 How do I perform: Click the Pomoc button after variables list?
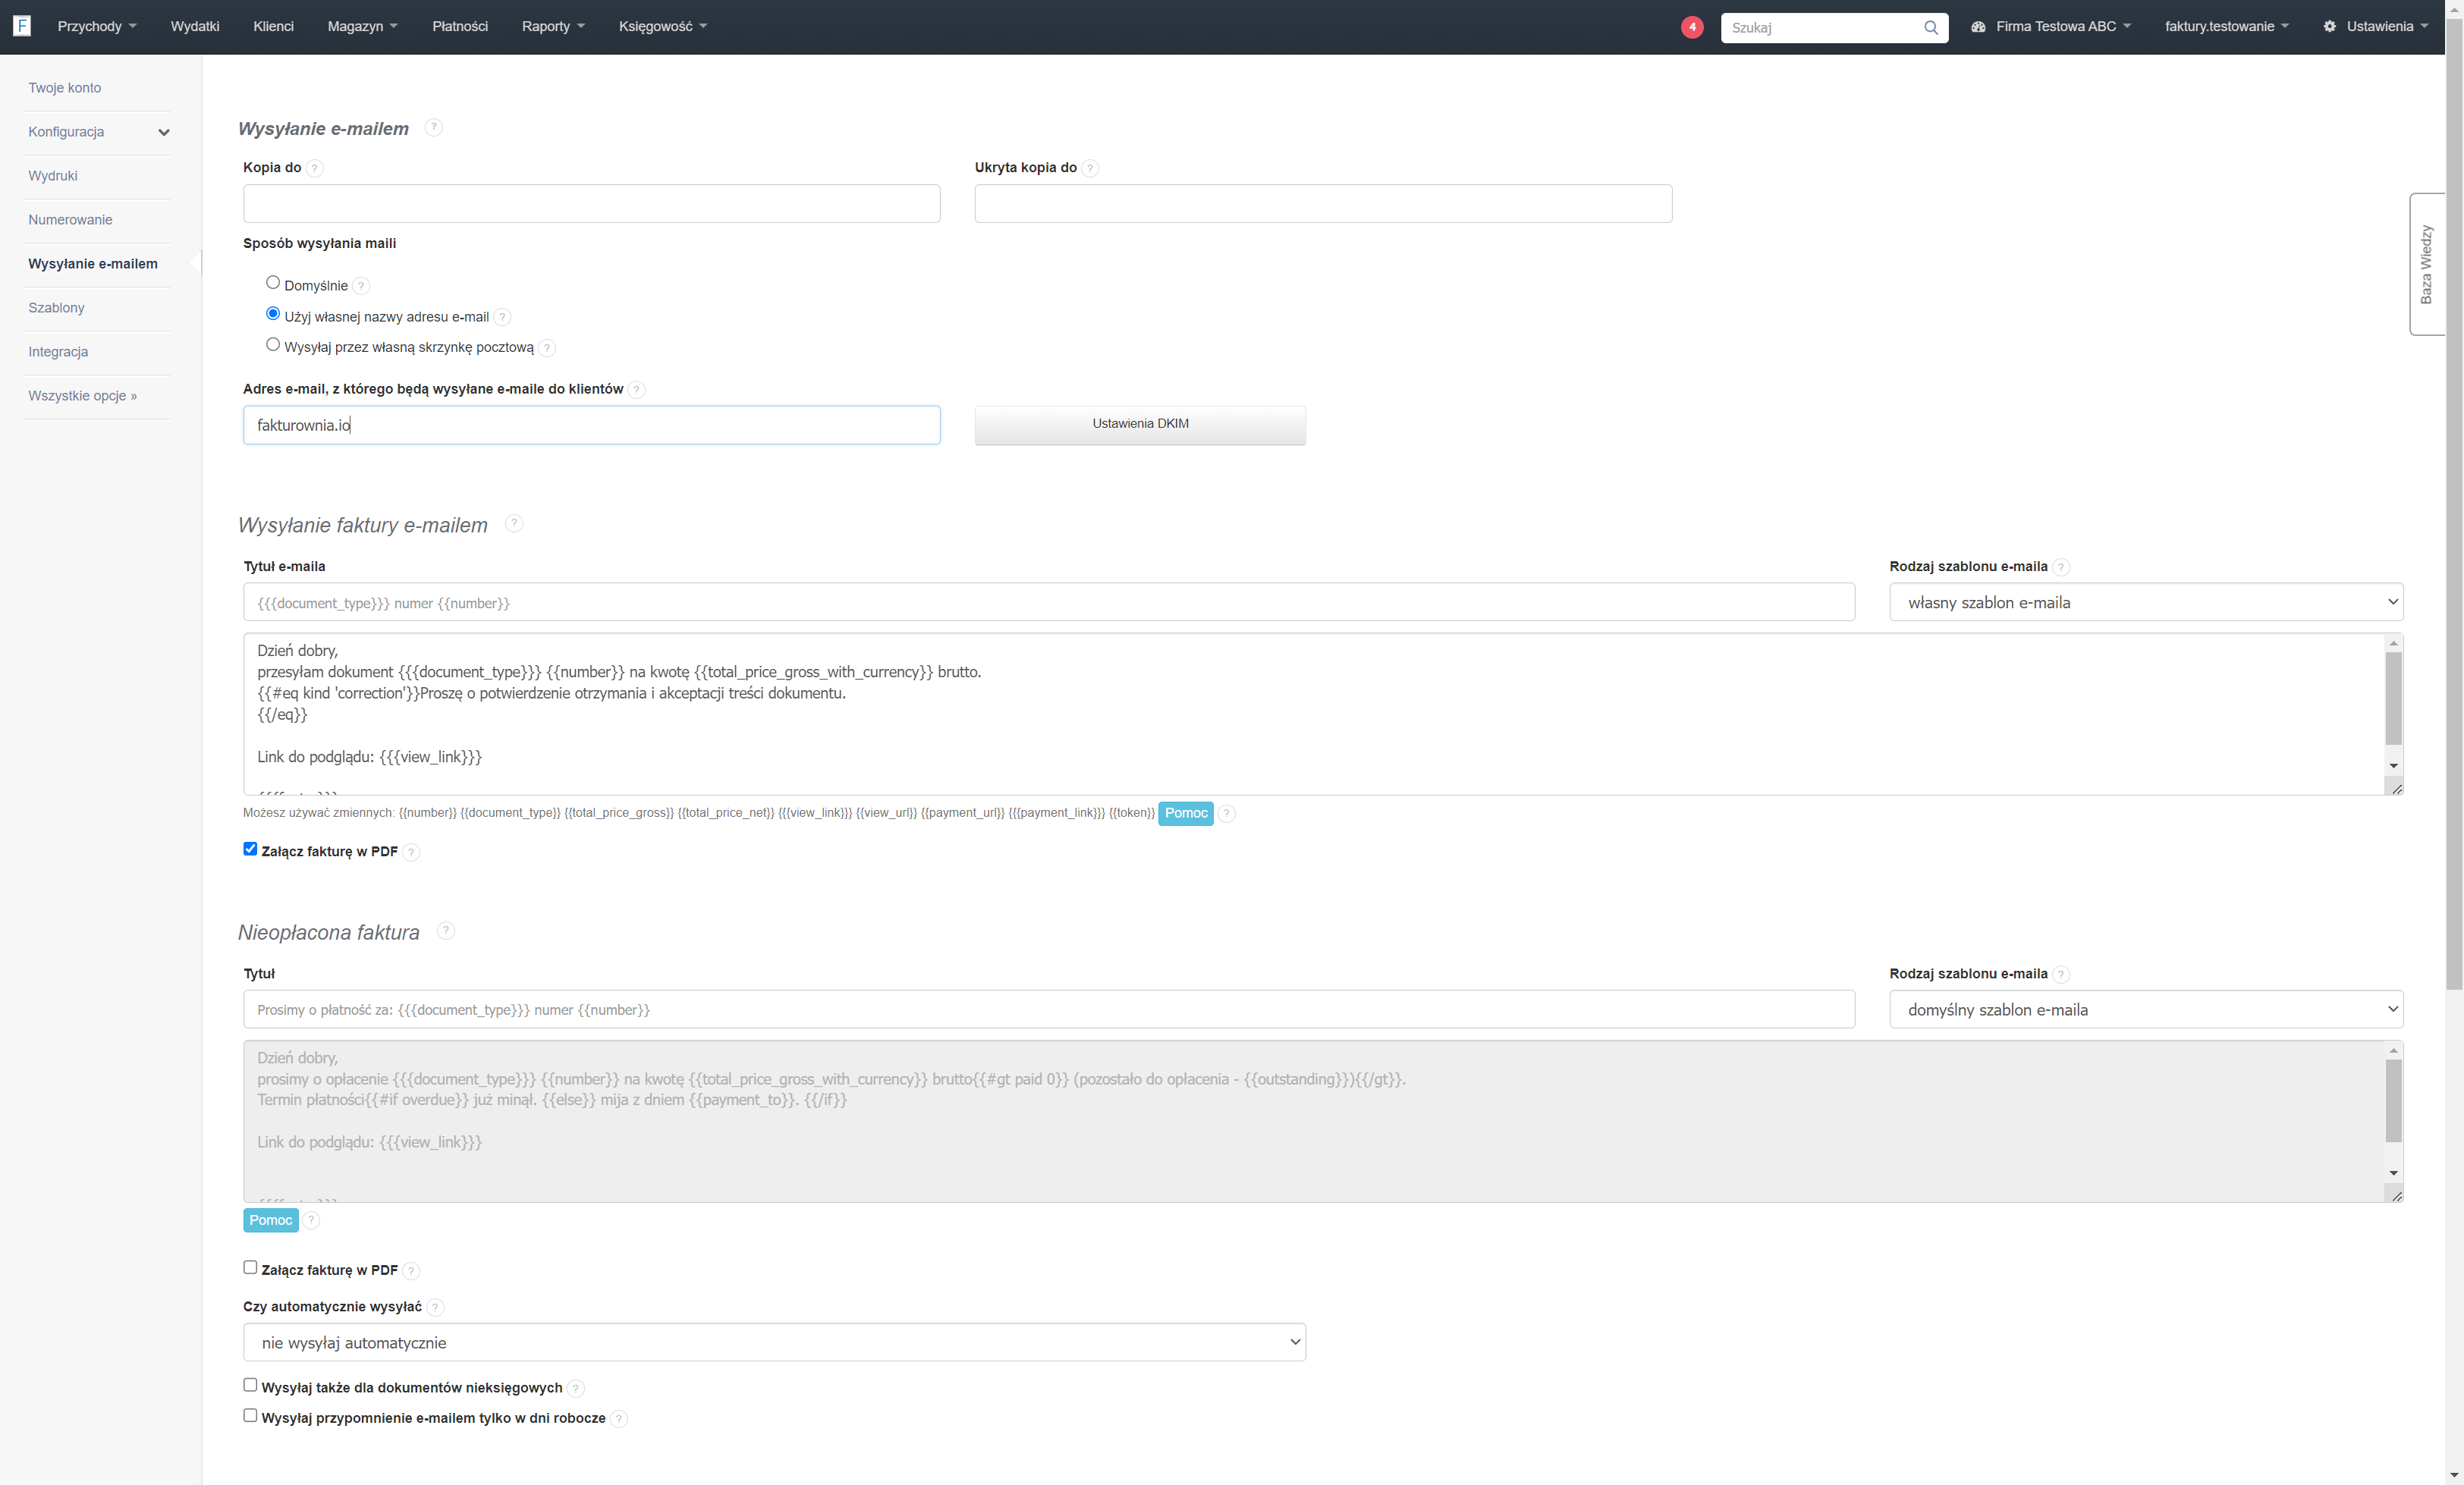pyautogui.click(x=1186, y=813)
